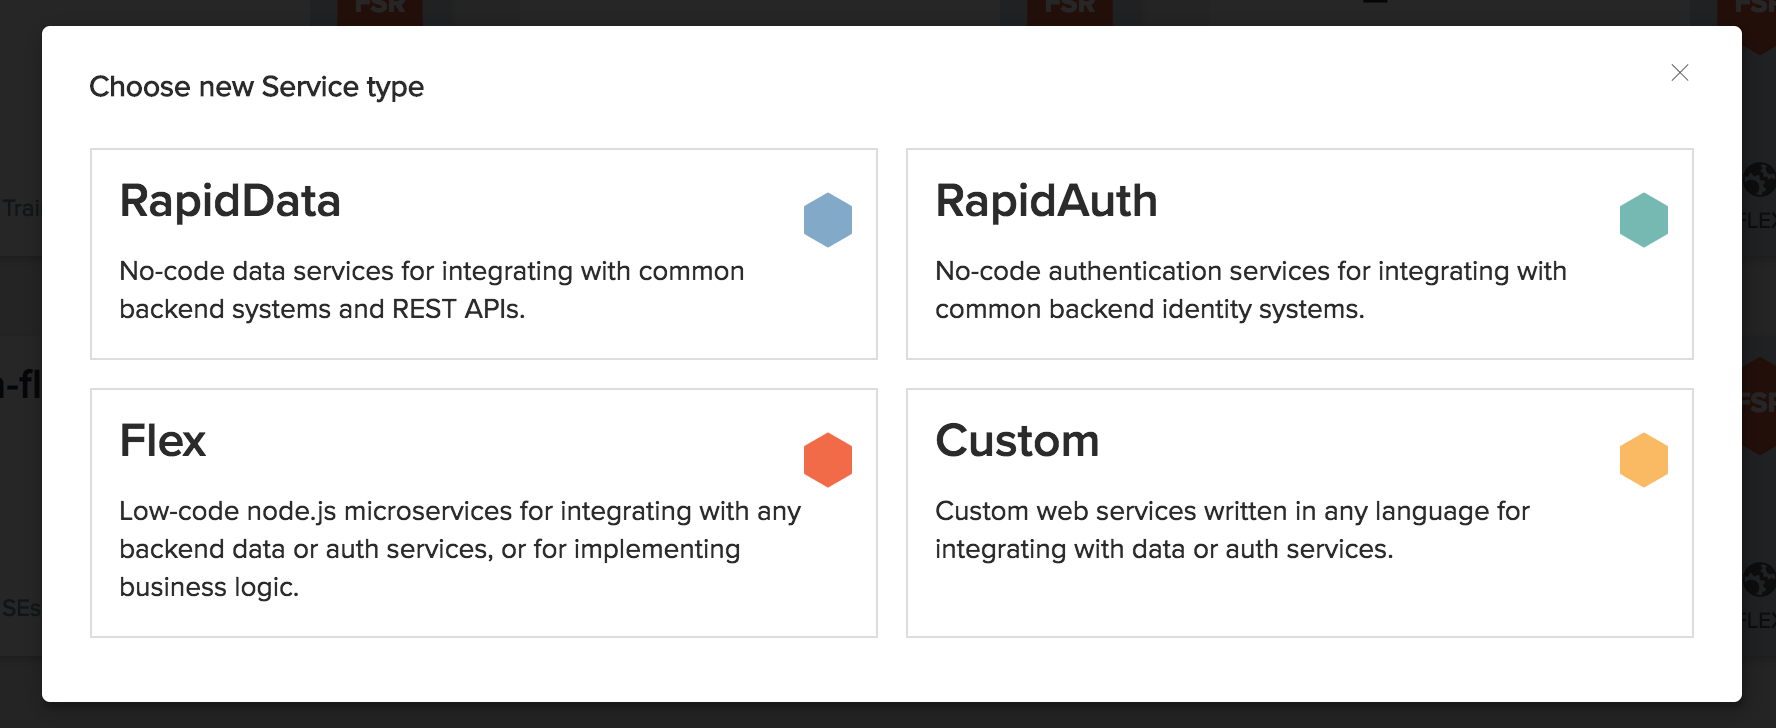Select the Custom service heading
The image size is (1776, 728).
[1017, 441]
